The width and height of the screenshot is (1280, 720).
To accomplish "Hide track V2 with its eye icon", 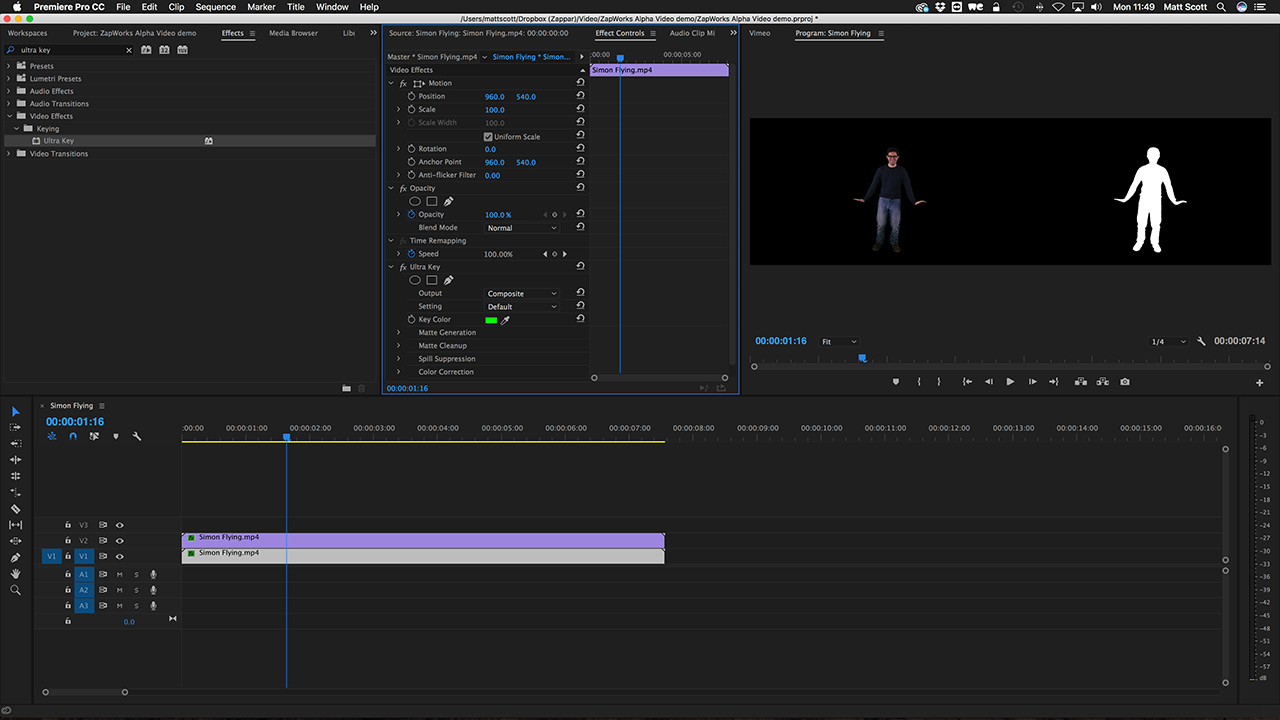I will click(120, 540).
